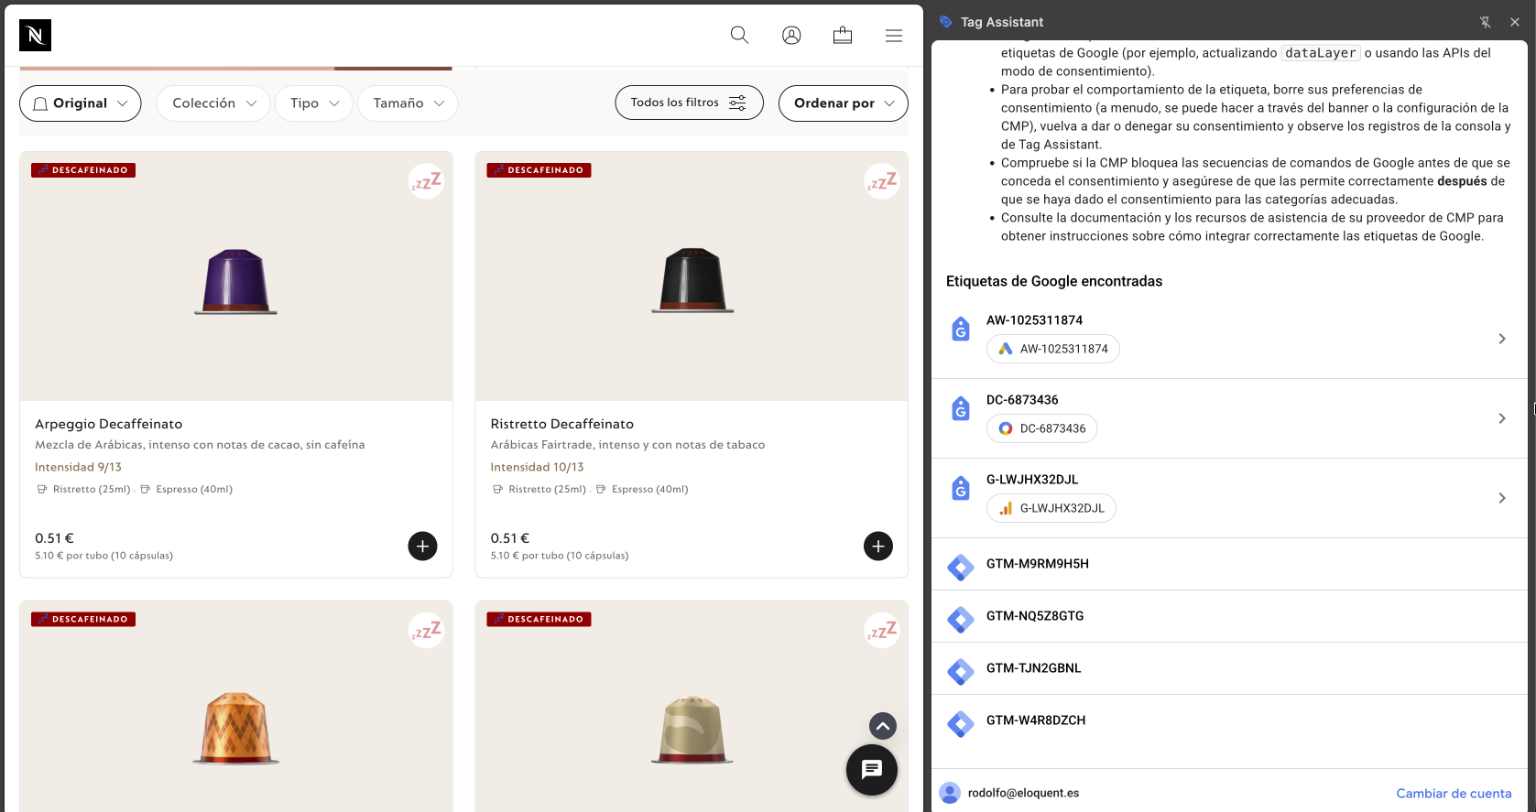Screen dimensions: 1536x812
Task: Click the AW-1025311874 Google Ads chip
Action: click(x=1053, y=349)
